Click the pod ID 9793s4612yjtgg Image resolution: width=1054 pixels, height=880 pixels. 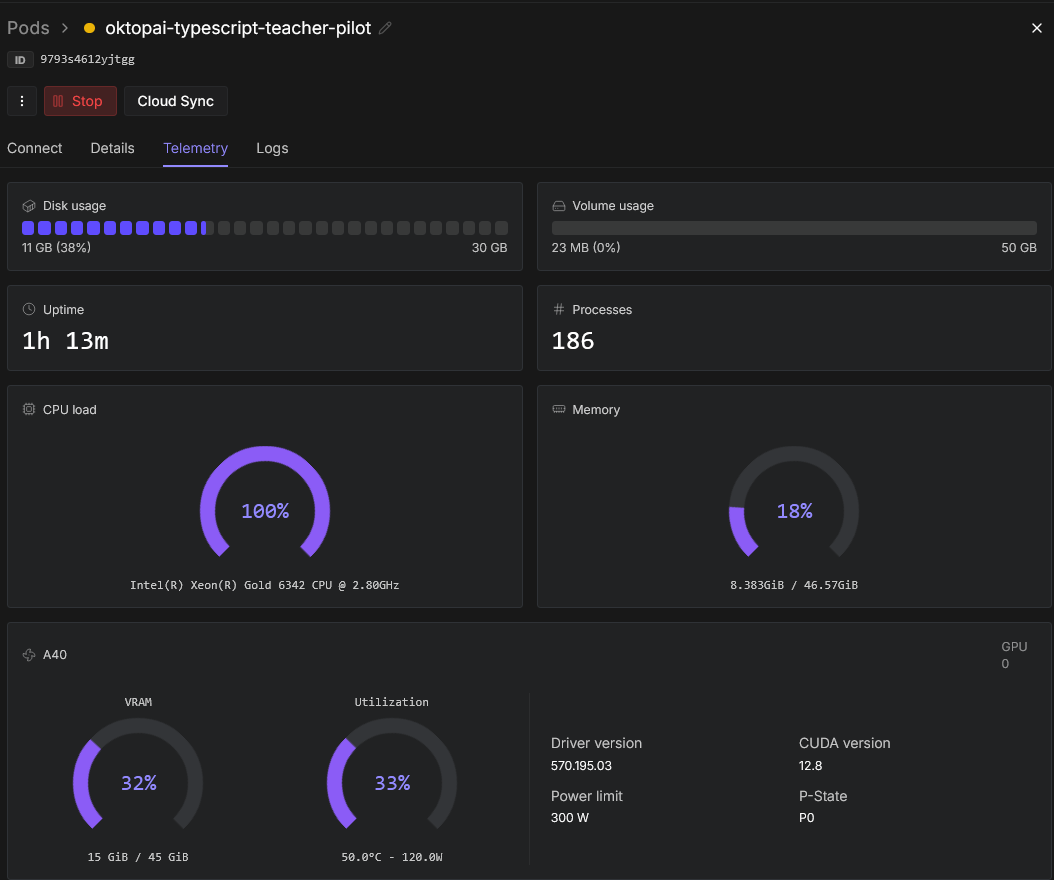click(x=87, y=59)
